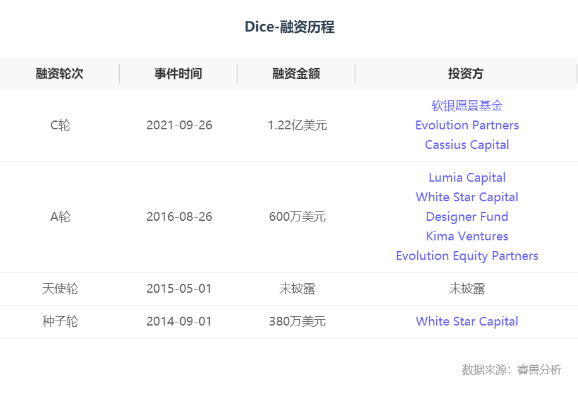The width and height of the screenshot is (578, 400).
Task: Click the amount 380万美元
Action: (297, 321)
